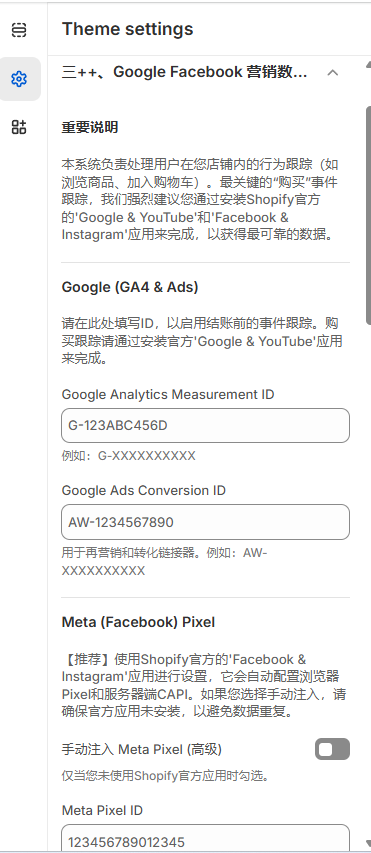This screenshot has width=371, height=853.
Task: Click the Google Analytics Measurement ID label
Action: 168,394
